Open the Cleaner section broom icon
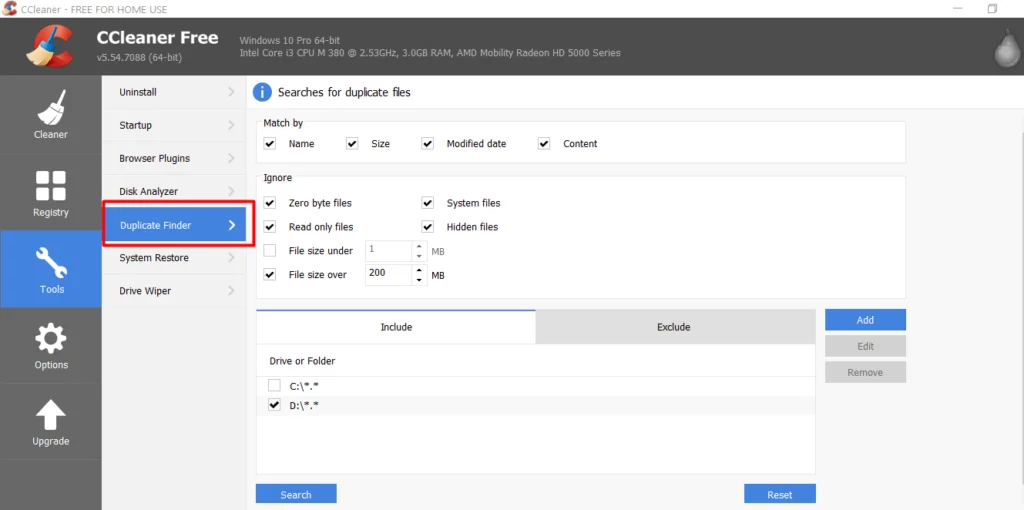1024x510 pixels. tap(51, 106)
